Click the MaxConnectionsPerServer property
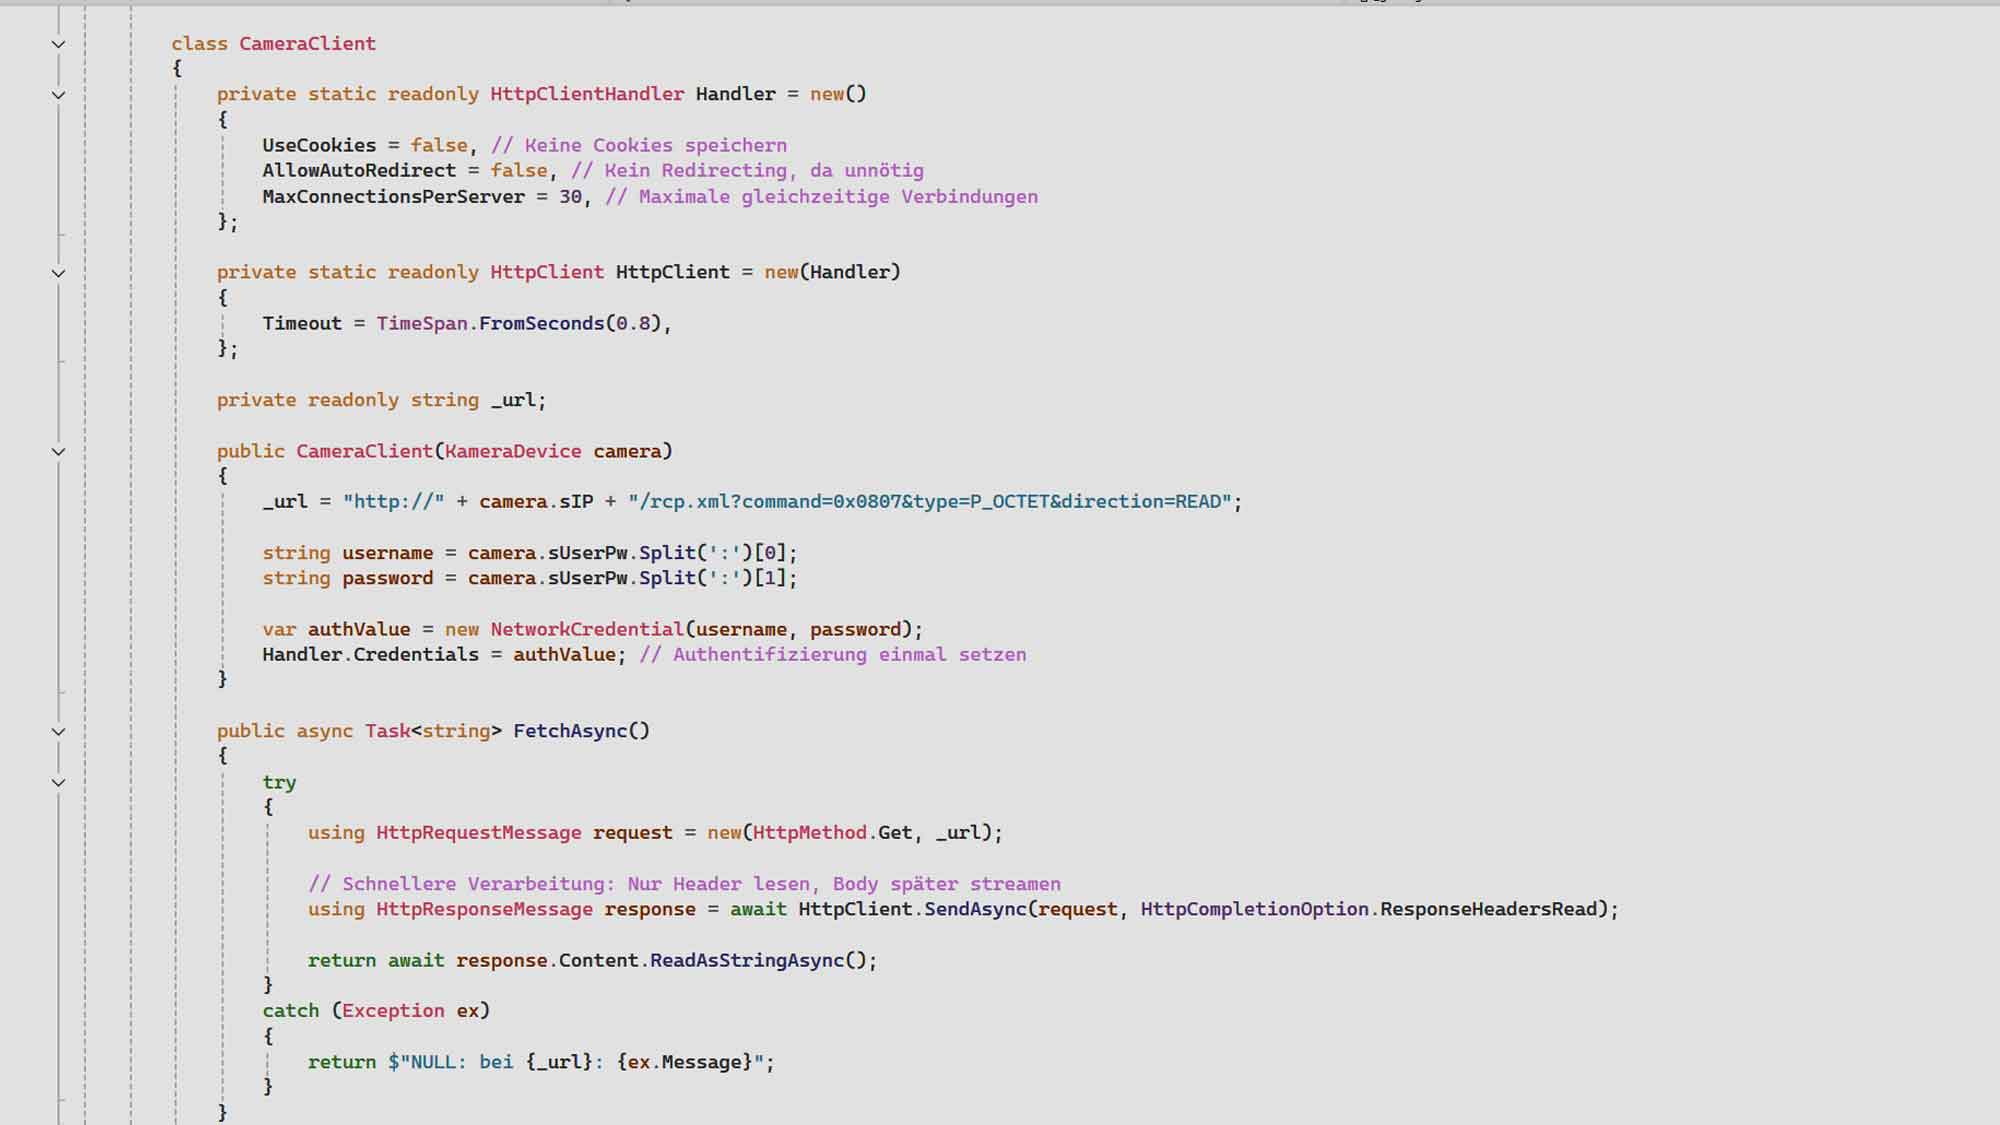Viewport: 2000px width, 1125px height. click(x=393, y=196)
